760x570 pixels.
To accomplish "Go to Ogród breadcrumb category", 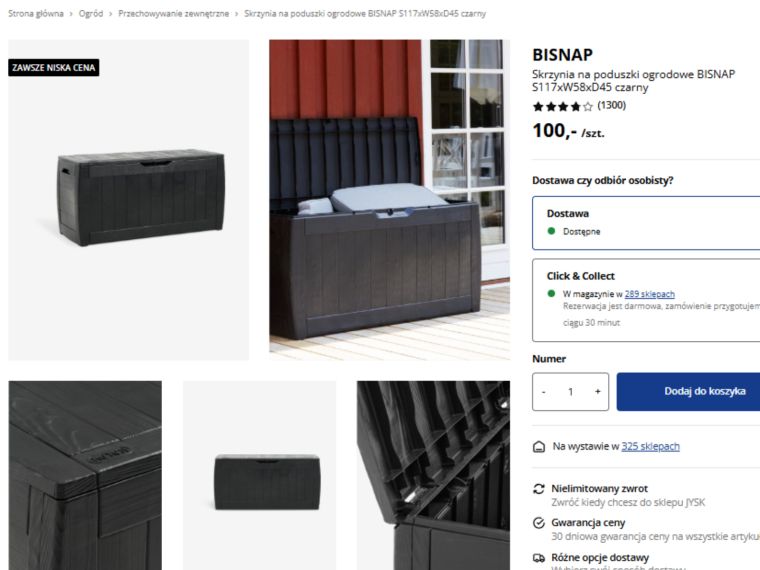I will pos(91,14).
